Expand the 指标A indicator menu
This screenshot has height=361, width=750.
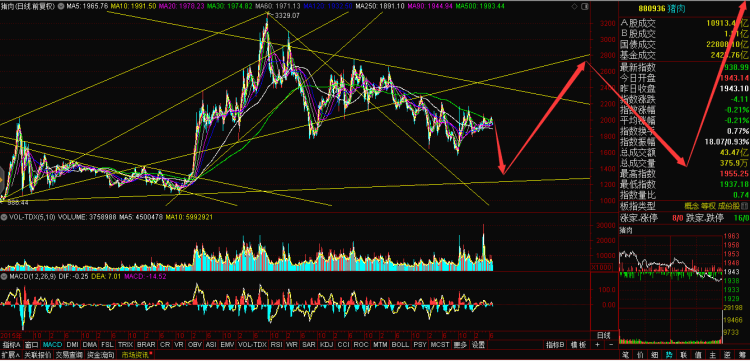(x=12, y=345)
